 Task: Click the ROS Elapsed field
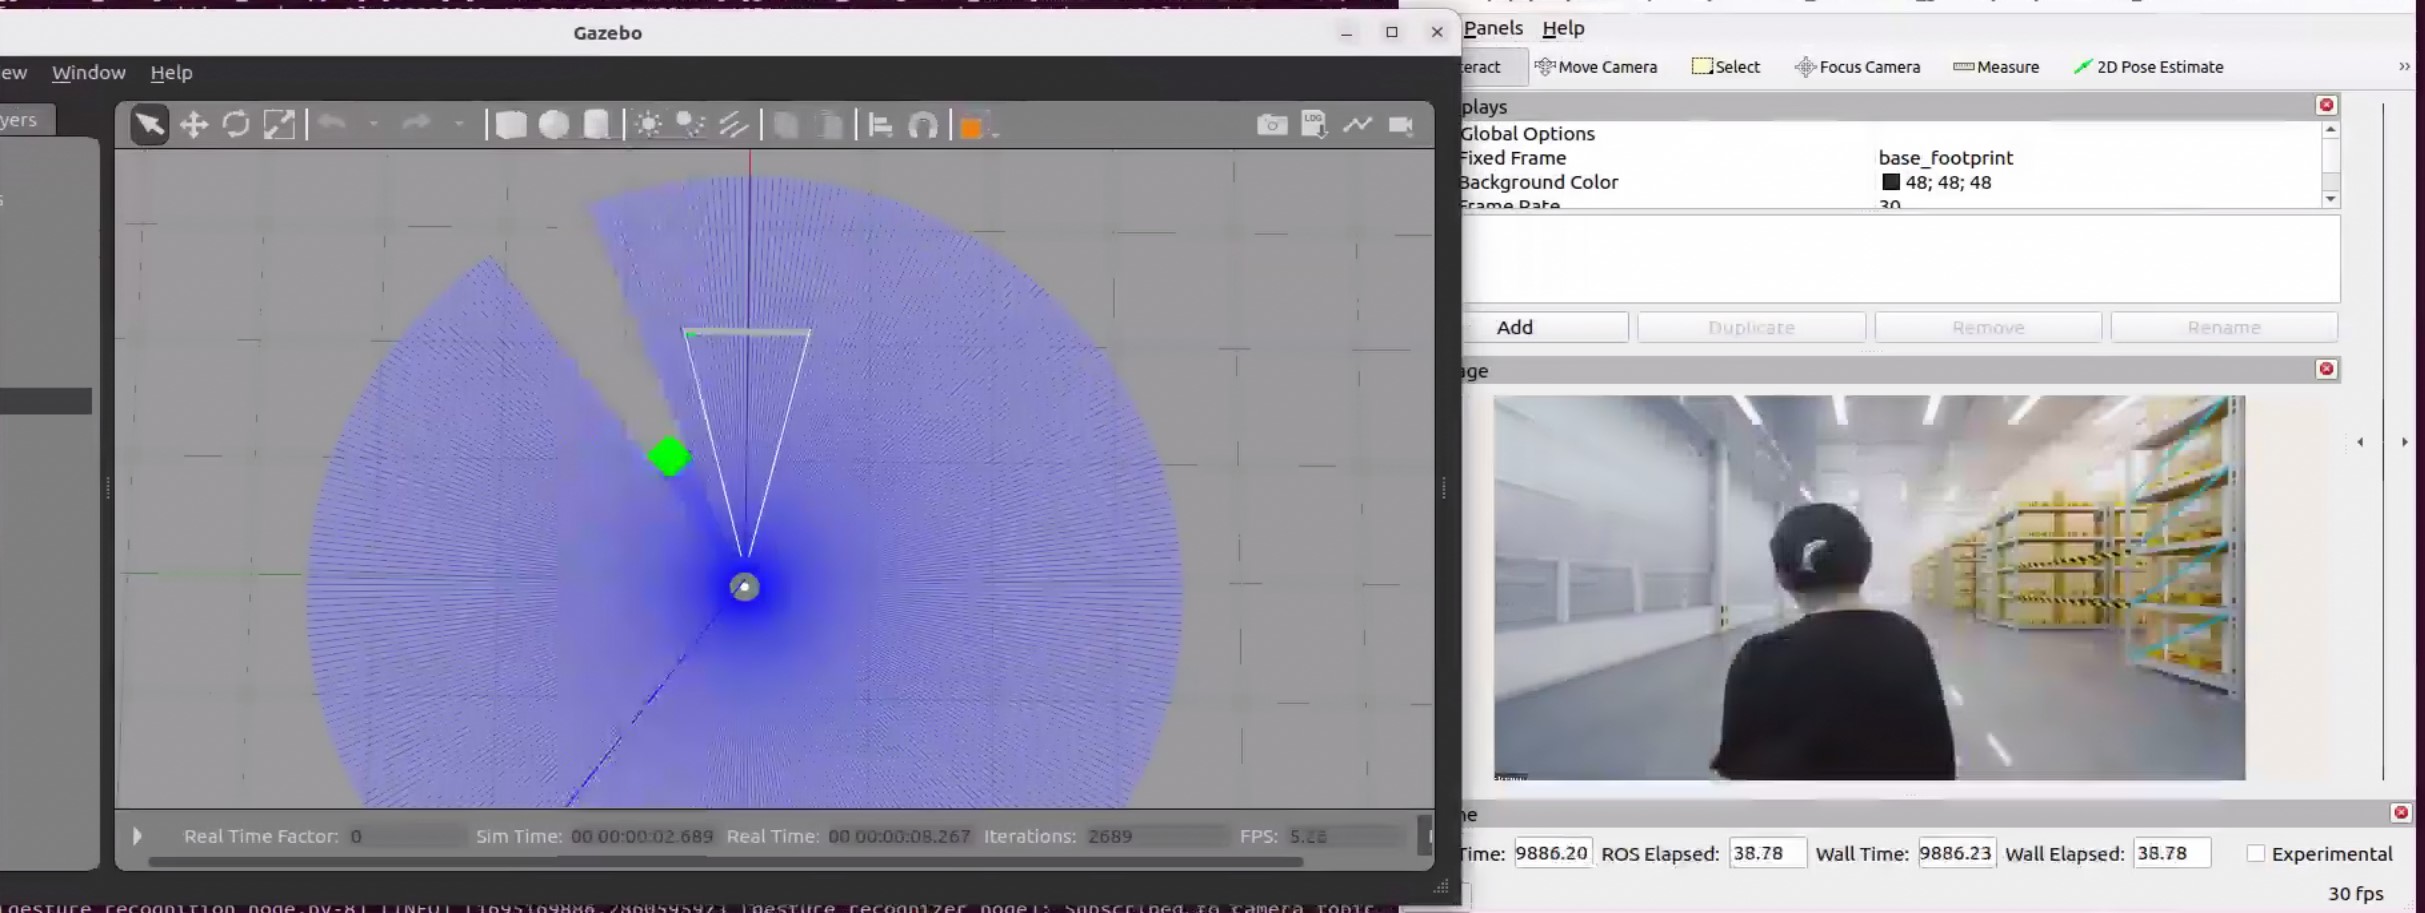[1767, 853]
